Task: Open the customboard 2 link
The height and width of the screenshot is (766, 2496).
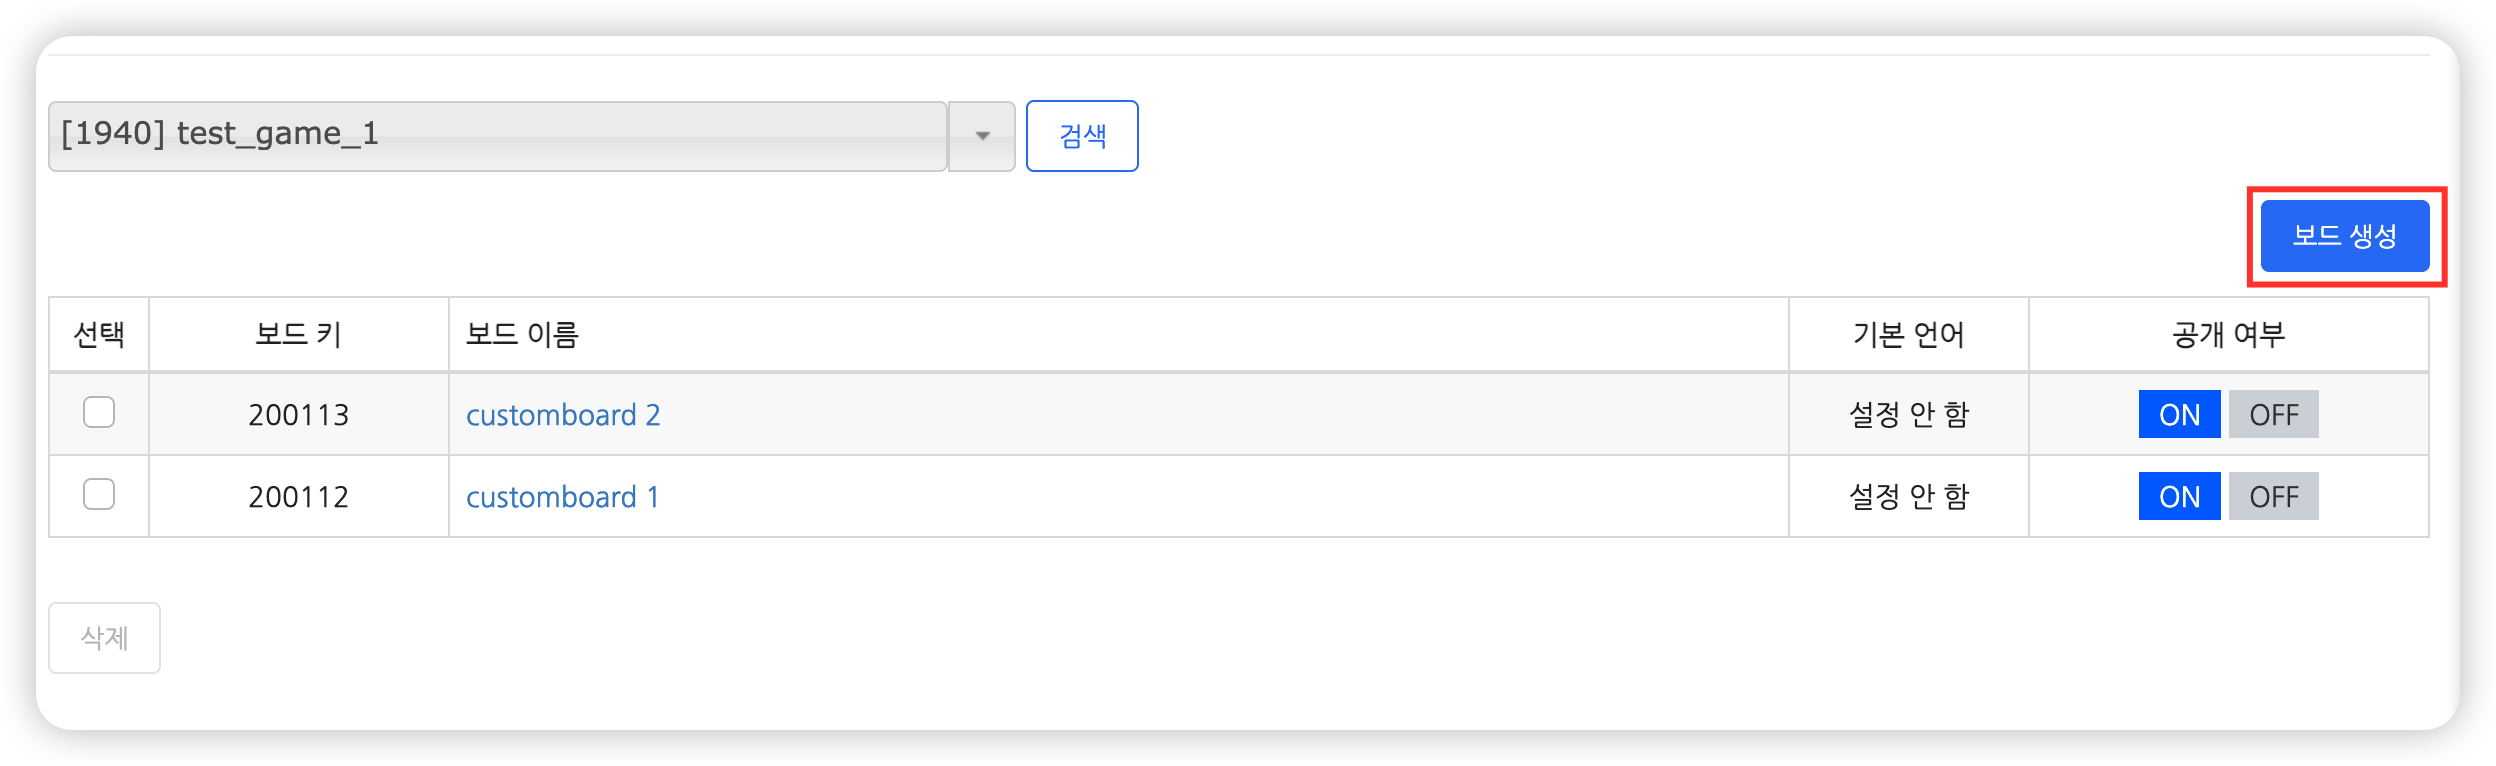Action: 563,415
